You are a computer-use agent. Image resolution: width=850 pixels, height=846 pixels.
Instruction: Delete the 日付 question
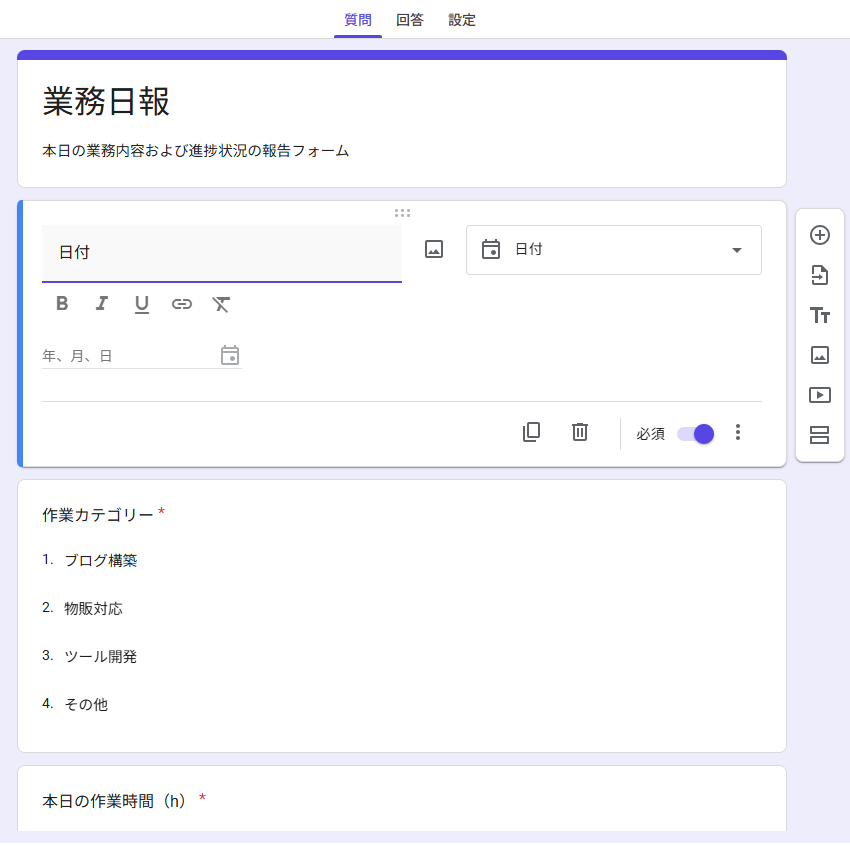579,432
